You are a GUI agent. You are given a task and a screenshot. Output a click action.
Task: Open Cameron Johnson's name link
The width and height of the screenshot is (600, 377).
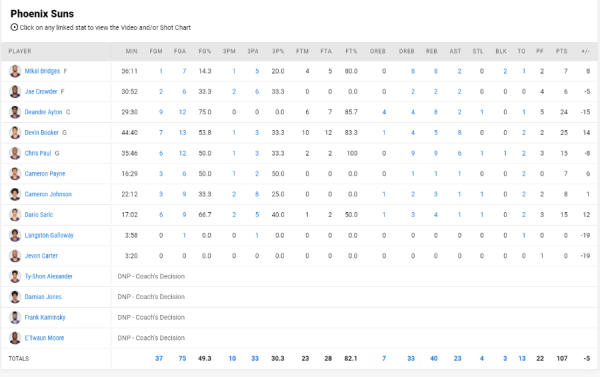pyautogui.click(x=48, y=194)
